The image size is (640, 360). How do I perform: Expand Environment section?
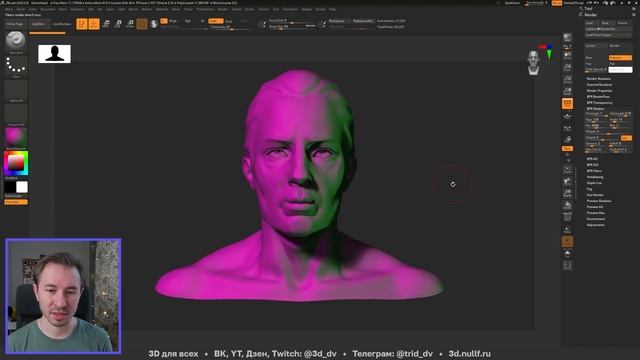pyautogui.click(x=596, y=219)
